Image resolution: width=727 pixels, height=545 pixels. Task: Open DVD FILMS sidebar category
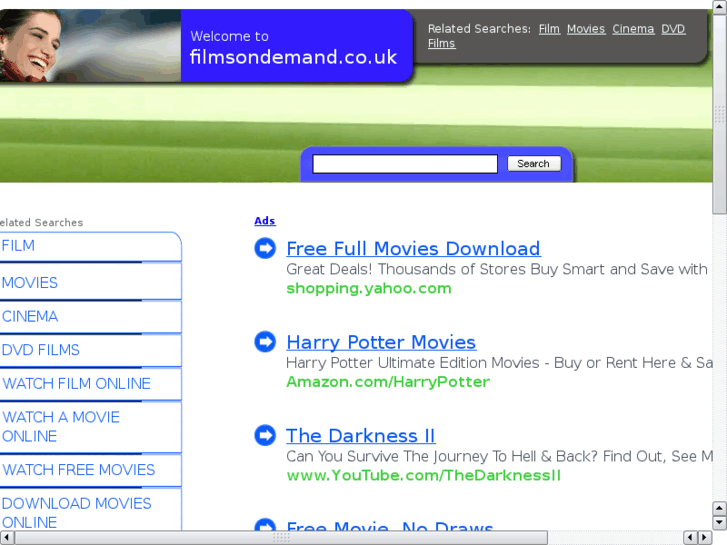90,350
